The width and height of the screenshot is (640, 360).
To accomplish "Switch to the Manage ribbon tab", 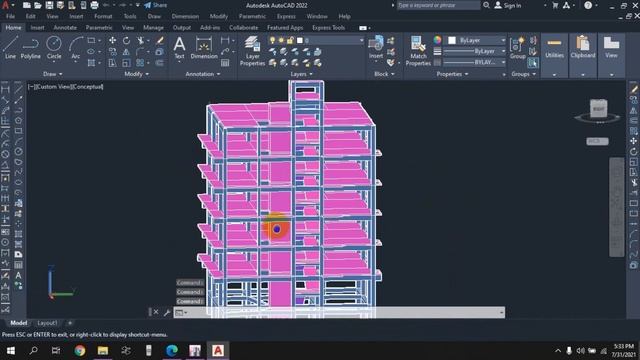I will click(153, 27).
